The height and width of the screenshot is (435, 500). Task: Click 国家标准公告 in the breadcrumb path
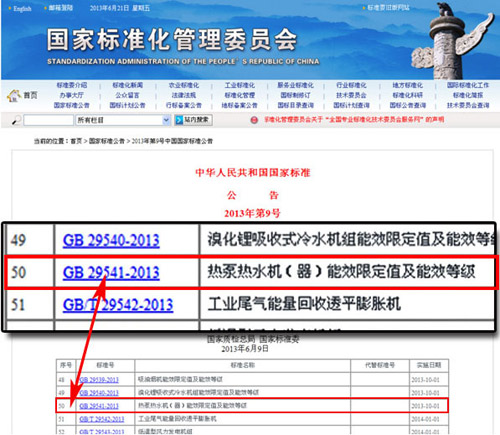[107, 141]
